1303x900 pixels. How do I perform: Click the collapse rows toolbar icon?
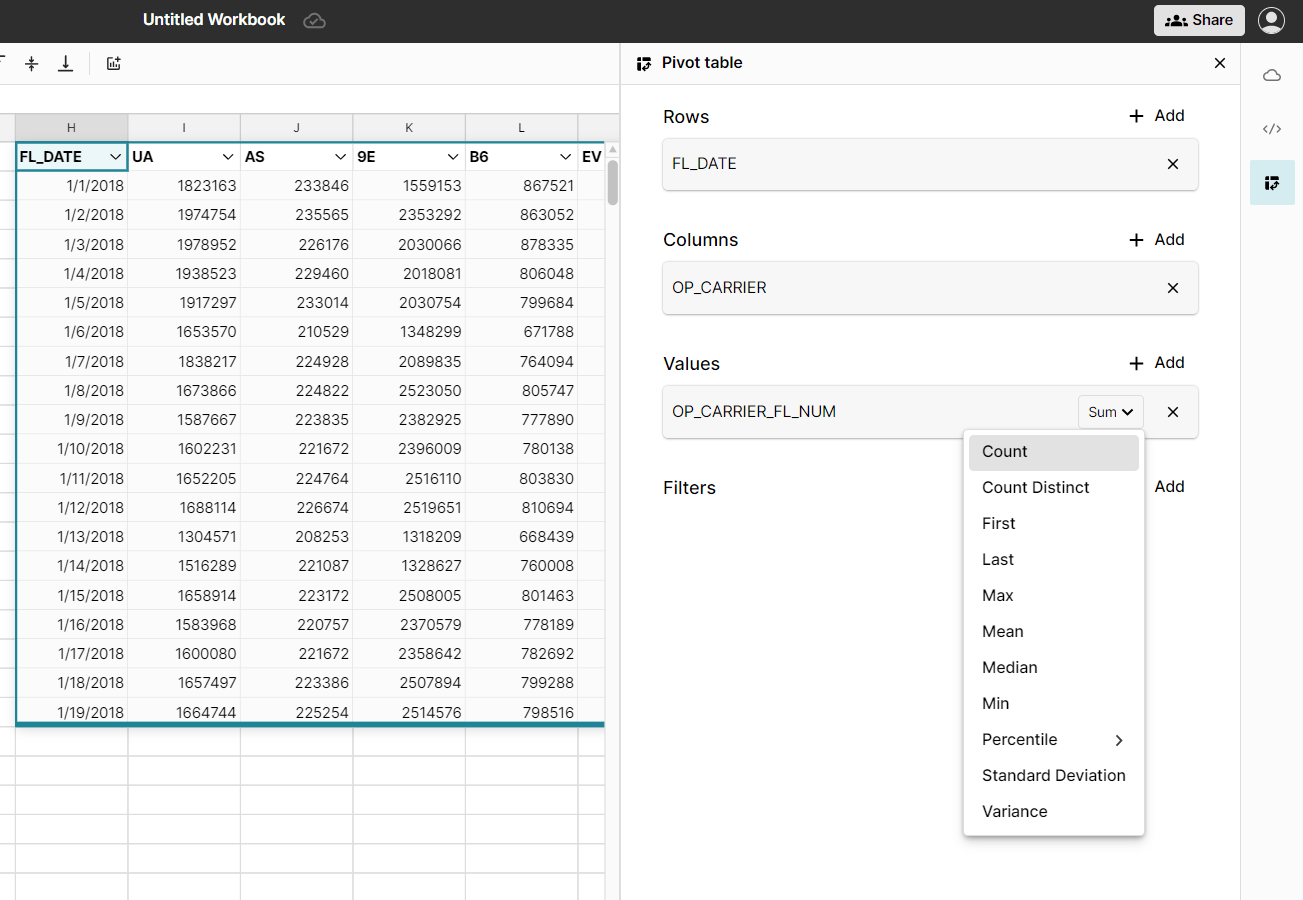click(31, 63)
